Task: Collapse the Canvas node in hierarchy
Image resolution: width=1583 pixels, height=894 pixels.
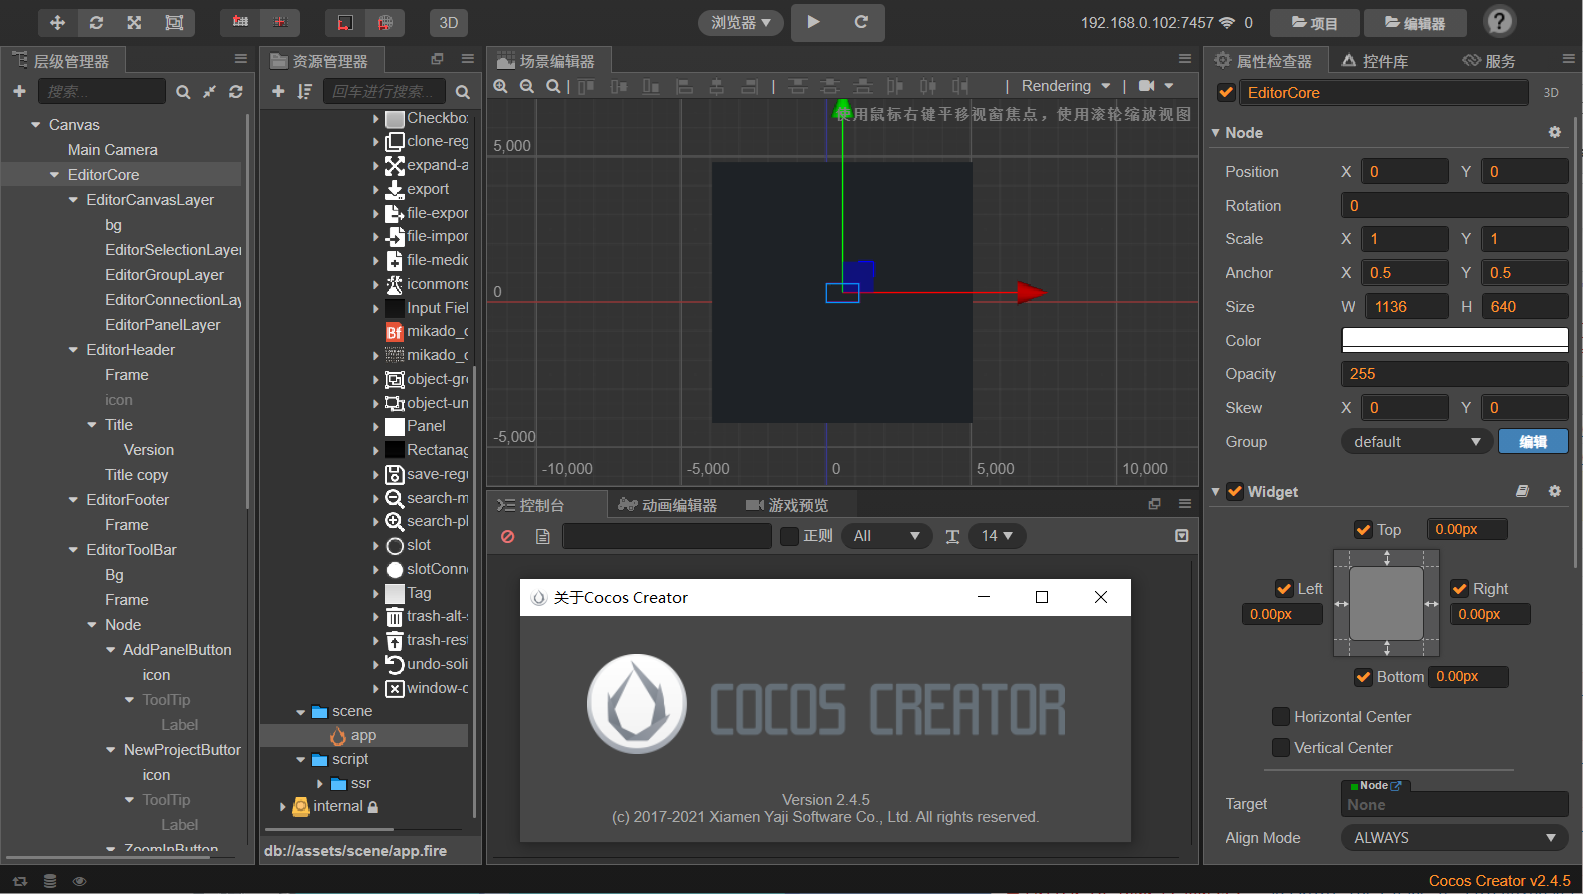Action: [x=36, y=125]
